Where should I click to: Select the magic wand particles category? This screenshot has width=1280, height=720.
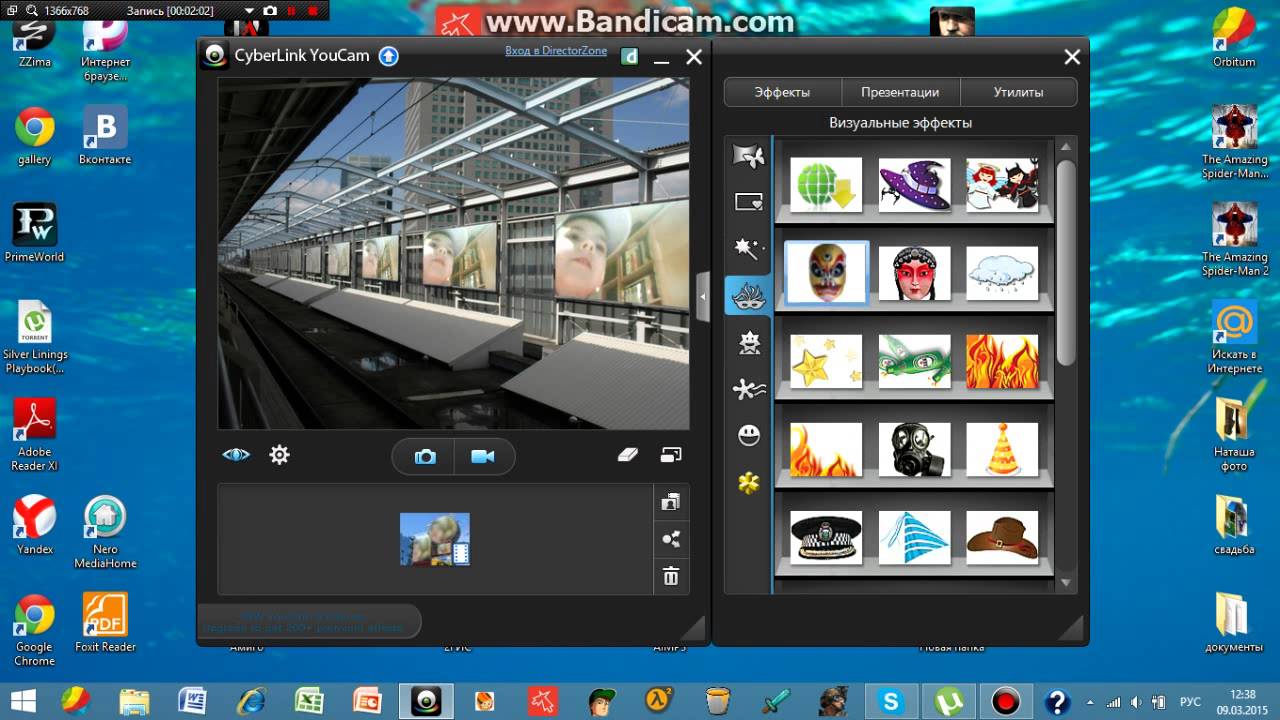point(749,249)
